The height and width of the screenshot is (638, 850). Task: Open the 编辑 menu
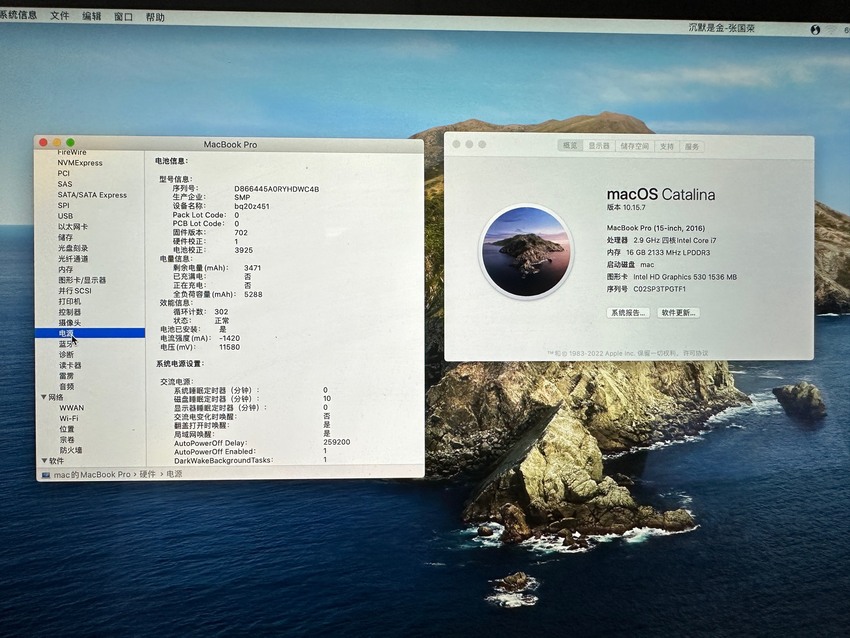point(92,16)
